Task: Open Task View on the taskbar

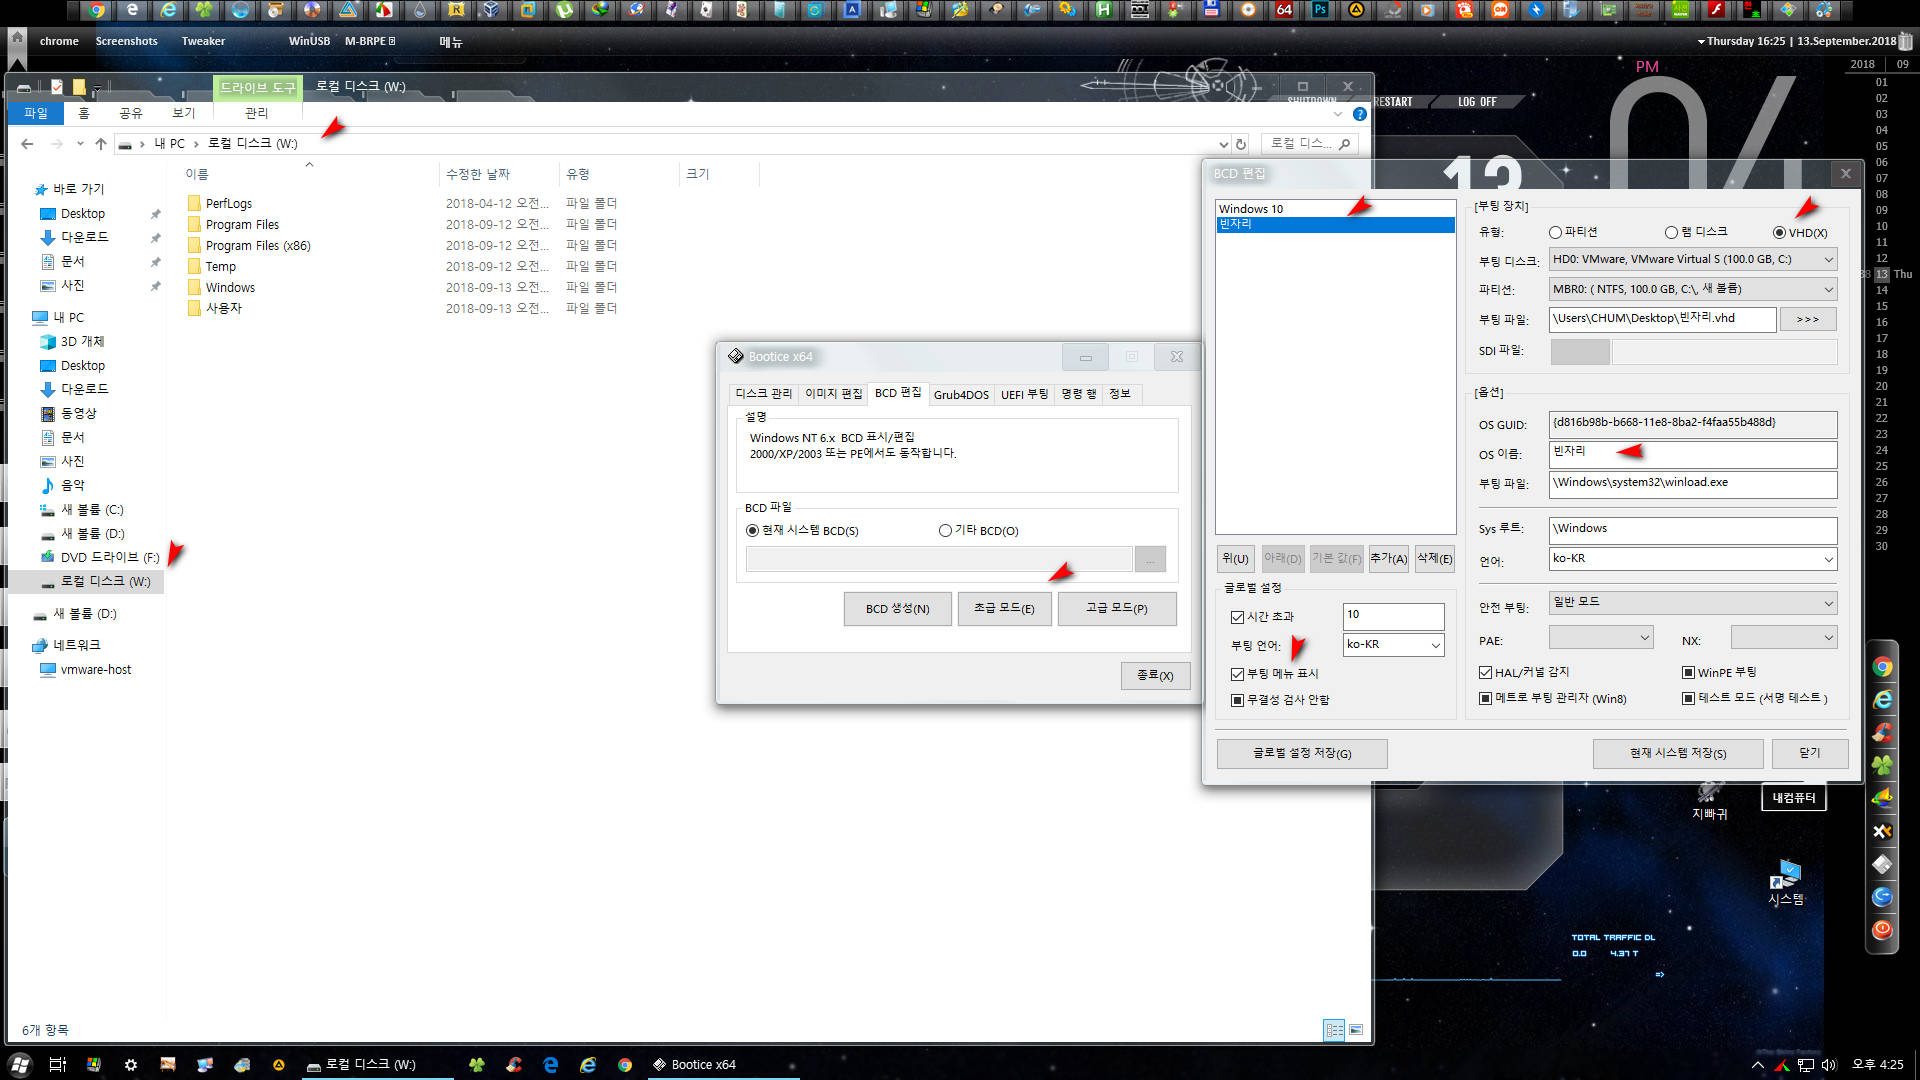Action: [x=57, y=1065]
